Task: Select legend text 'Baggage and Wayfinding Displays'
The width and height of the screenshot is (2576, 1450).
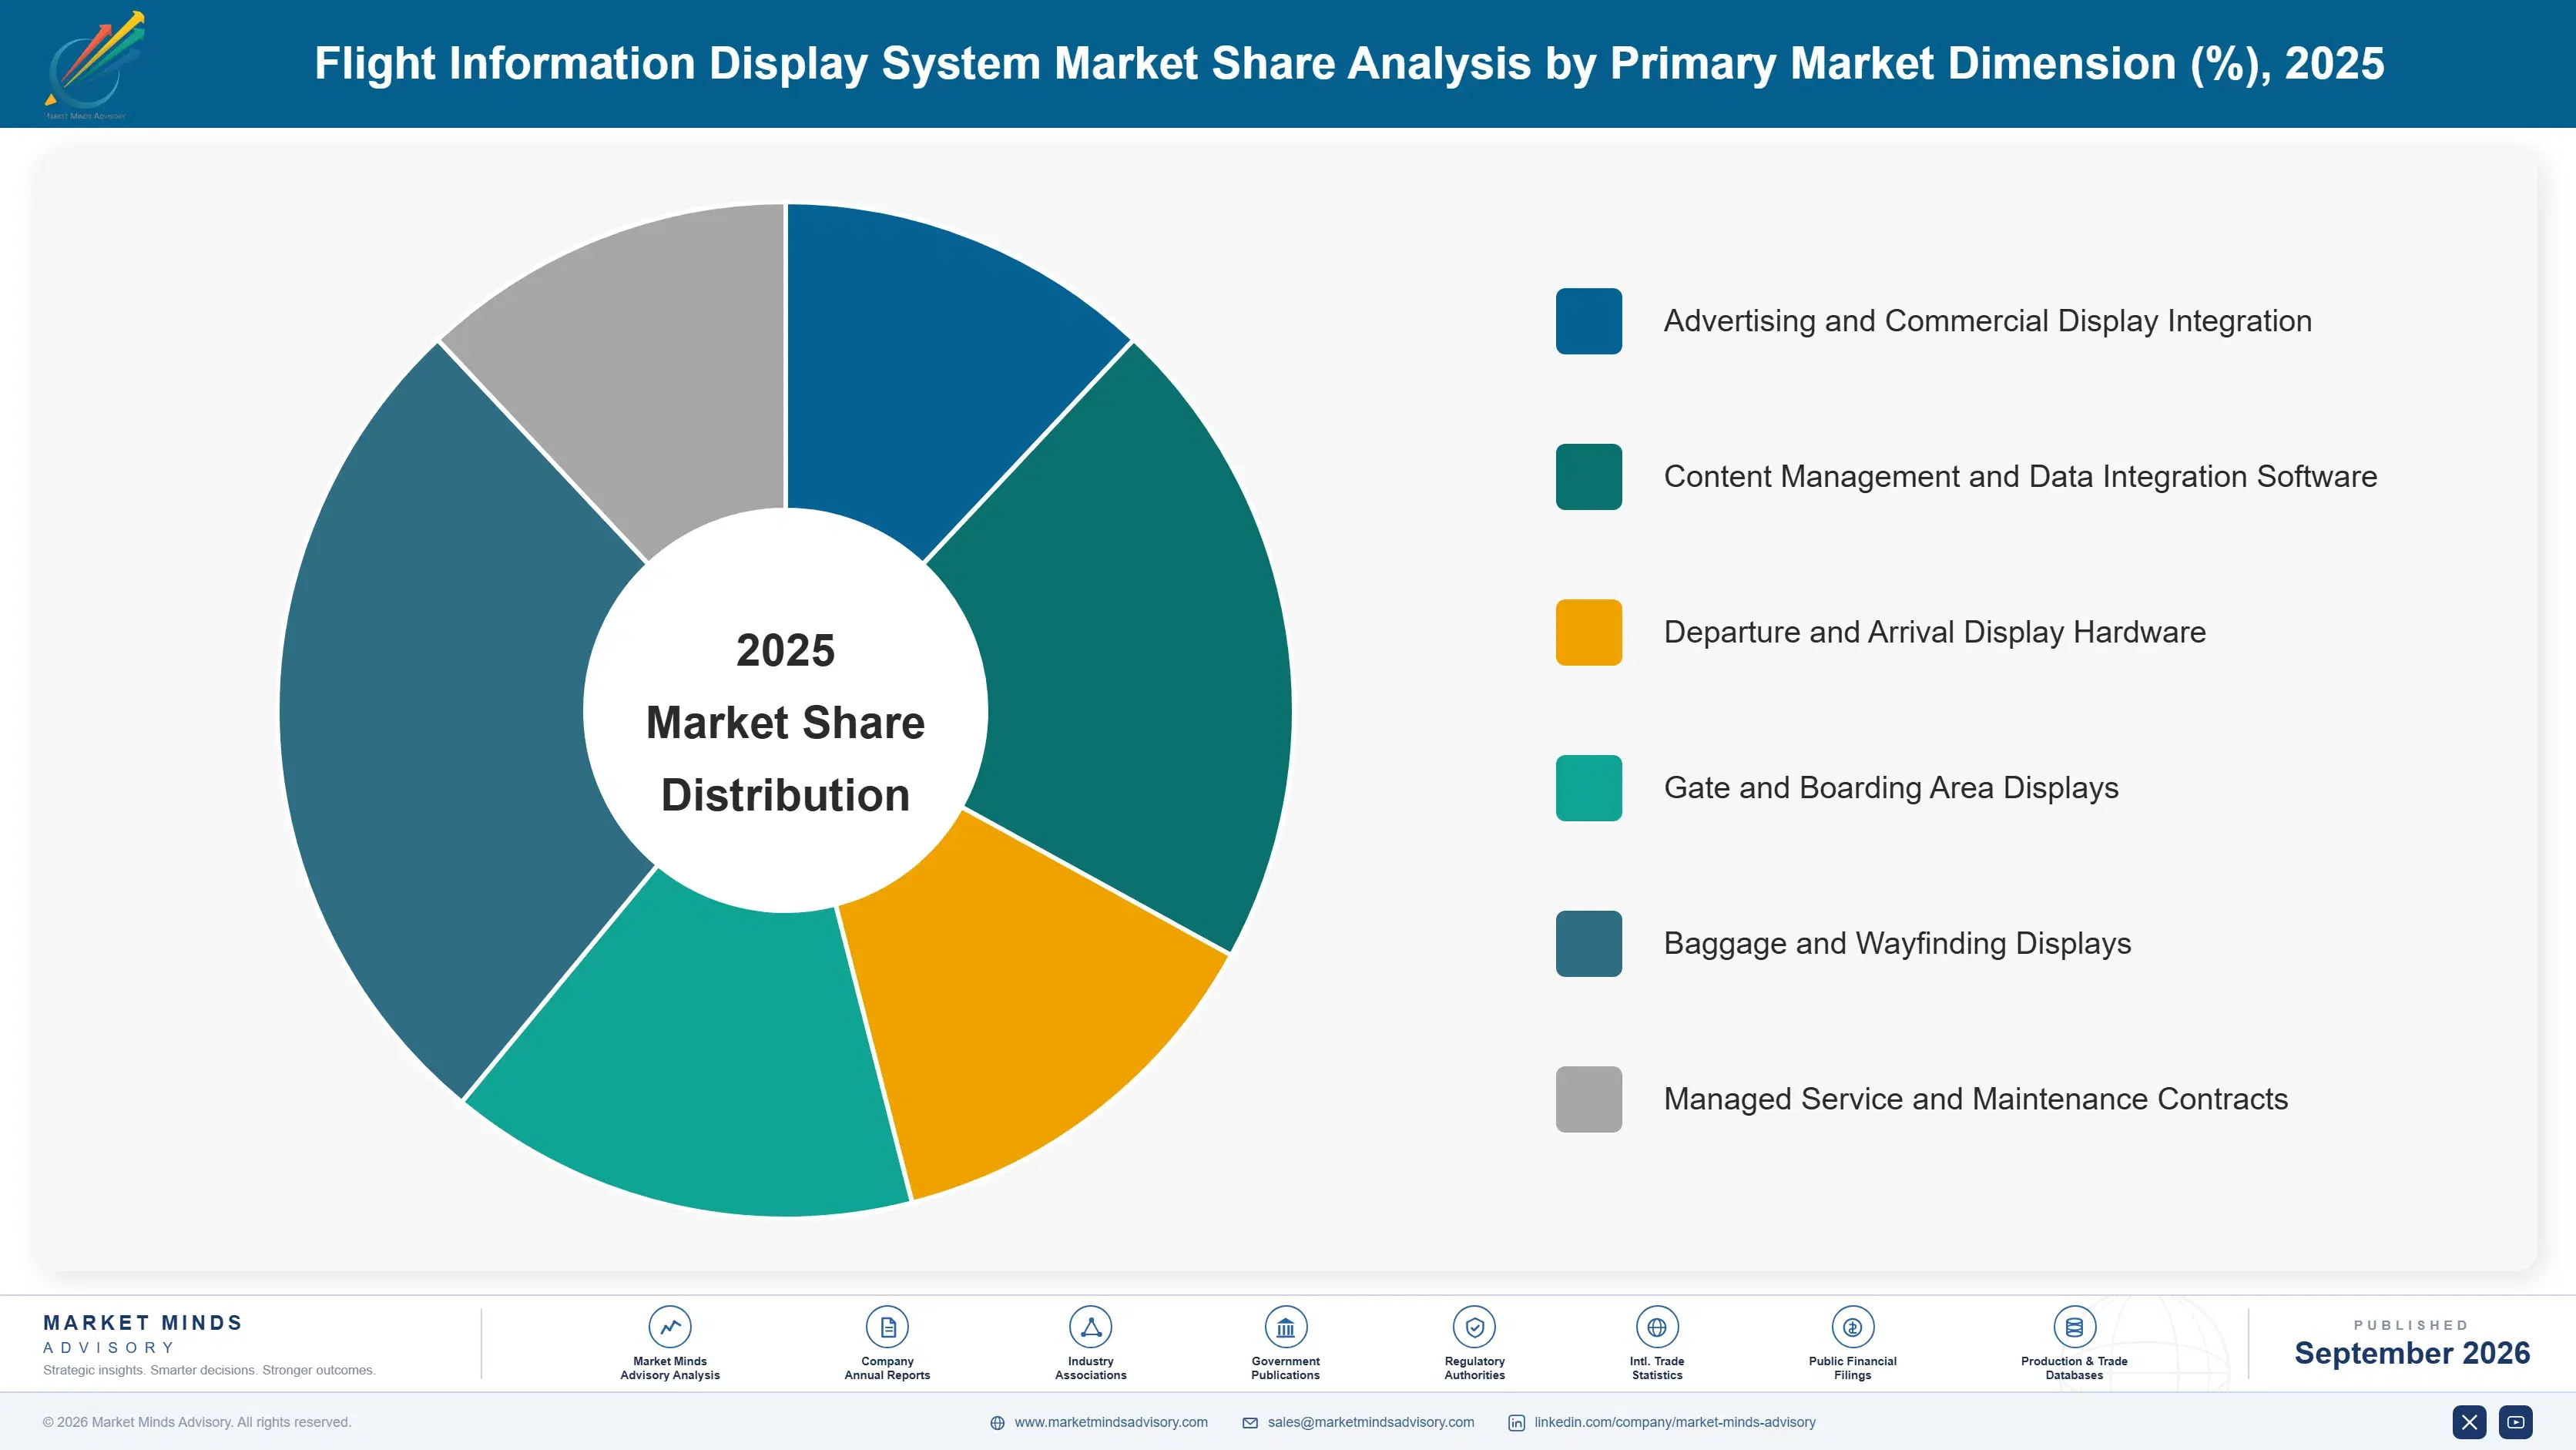Action: 1897,944
